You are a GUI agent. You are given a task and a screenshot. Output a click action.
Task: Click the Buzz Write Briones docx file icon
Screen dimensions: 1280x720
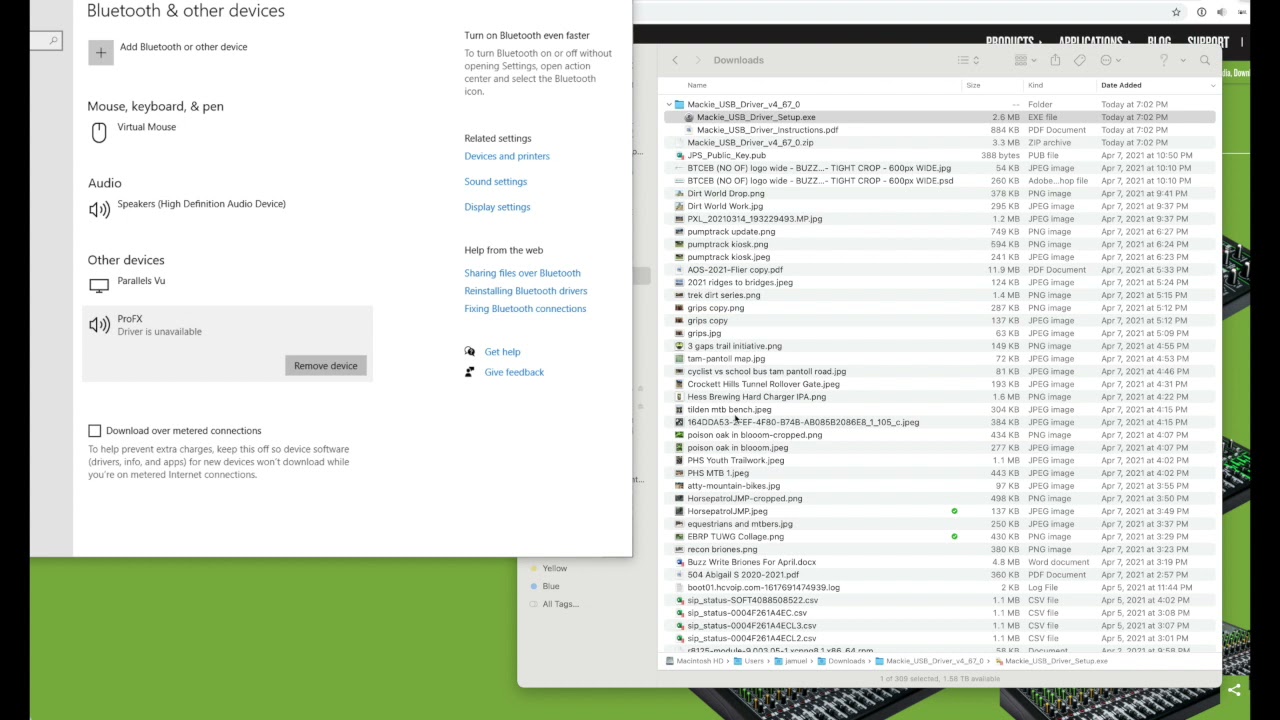point(680,562)
